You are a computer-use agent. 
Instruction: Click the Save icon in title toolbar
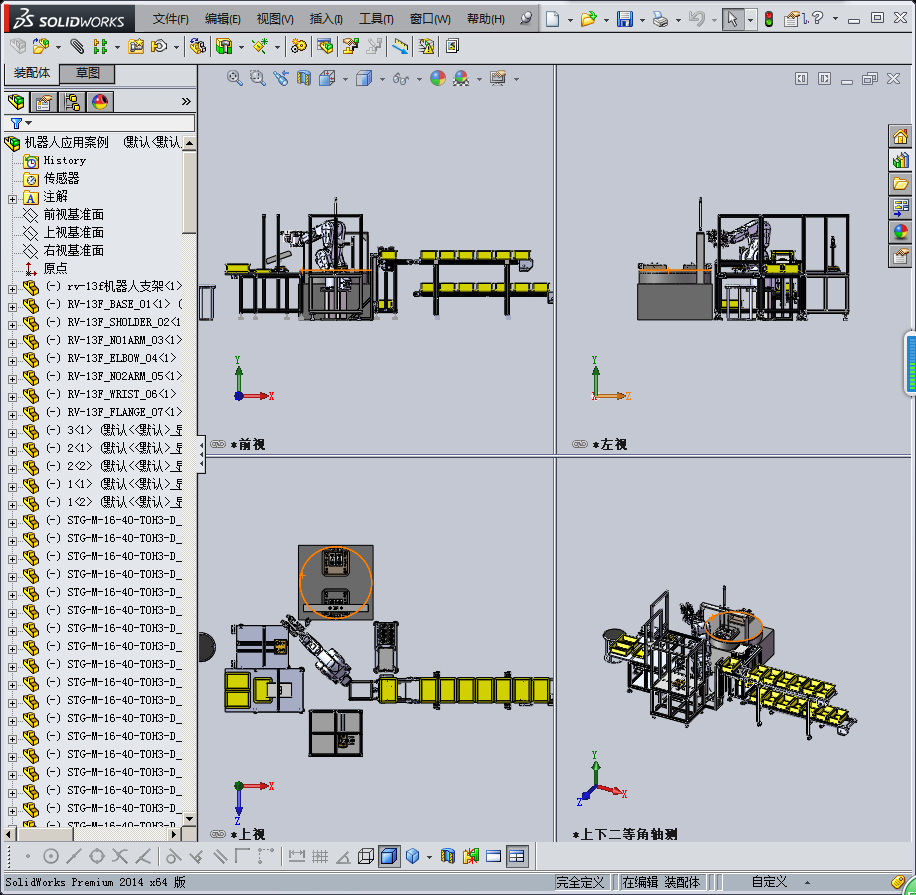624,19
